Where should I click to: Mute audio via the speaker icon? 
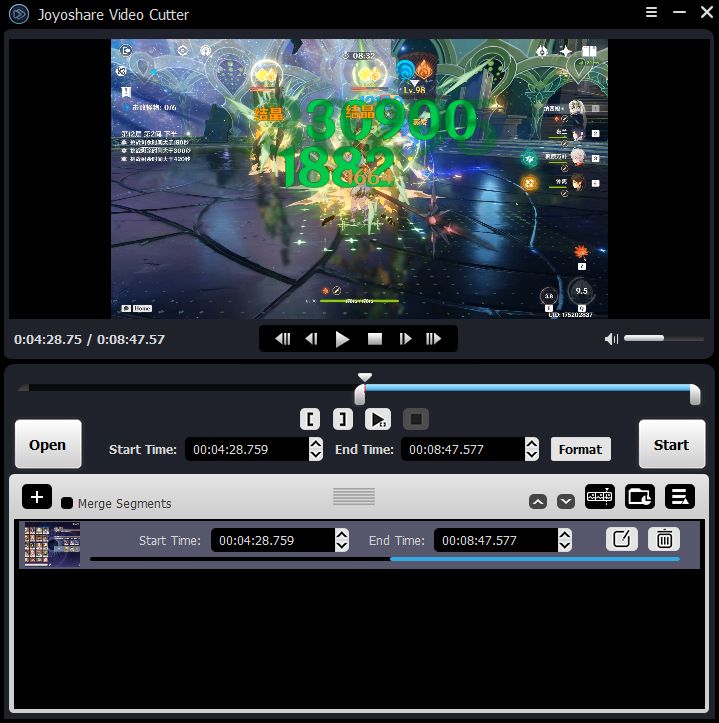point(611,339)
